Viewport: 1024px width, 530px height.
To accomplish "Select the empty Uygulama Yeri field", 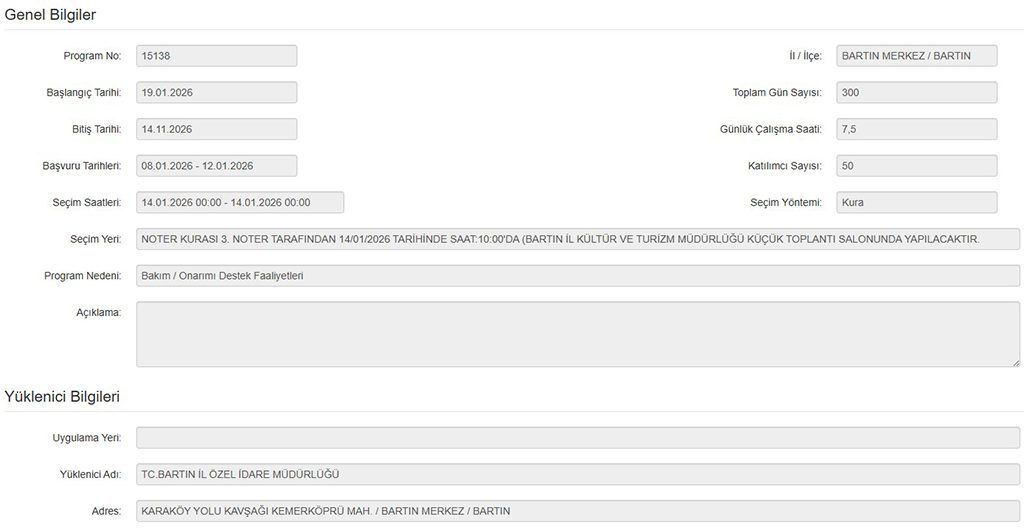I will point(578,438).
